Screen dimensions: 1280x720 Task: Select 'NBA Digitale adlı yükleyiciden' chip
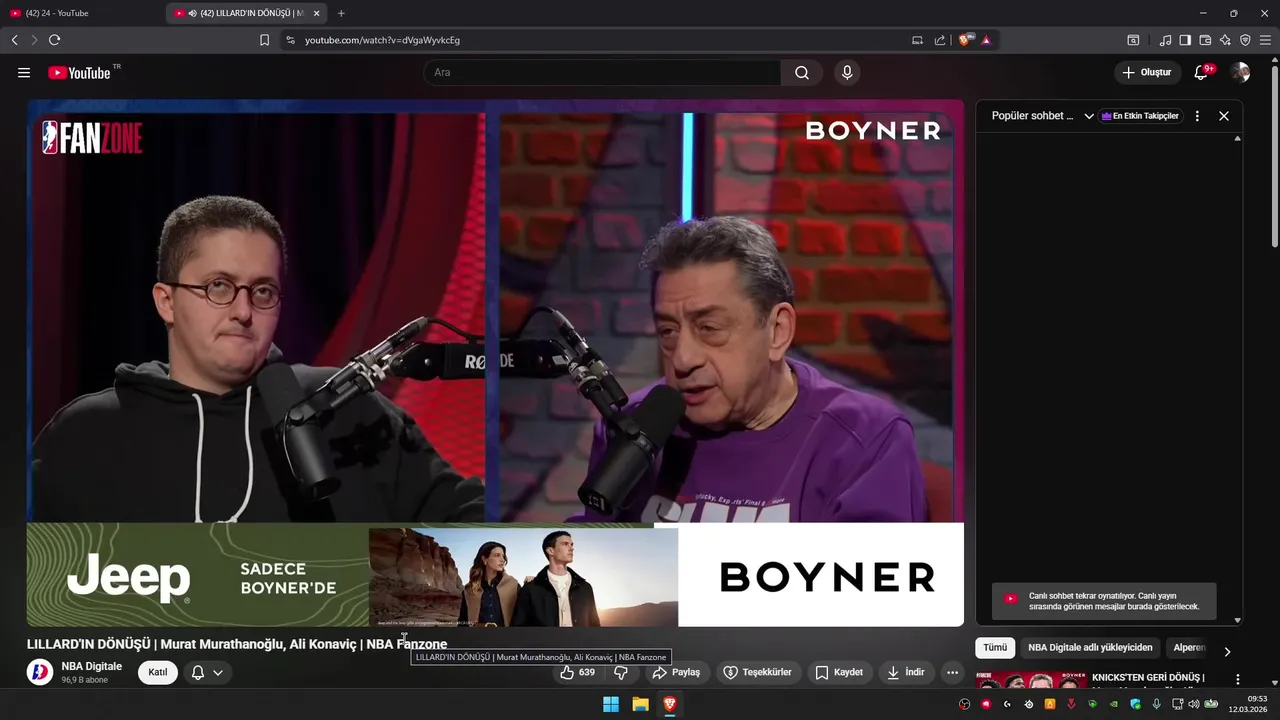pos(1090,648)
